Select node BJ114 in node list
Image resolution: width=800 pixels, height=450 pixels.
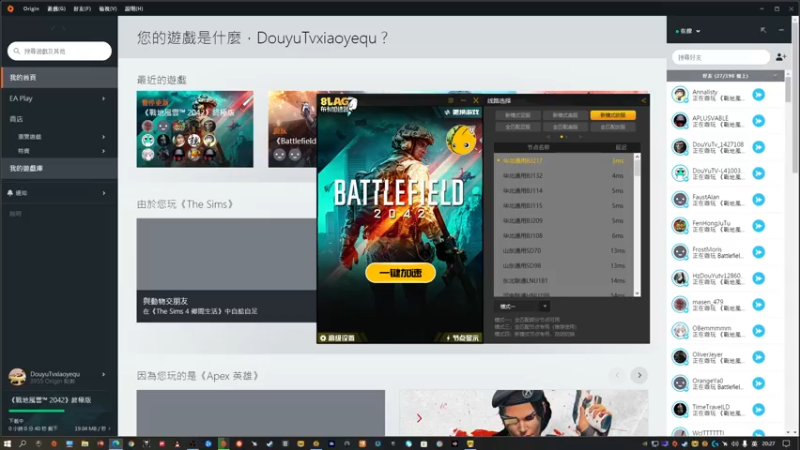click(x=564, y=190)
